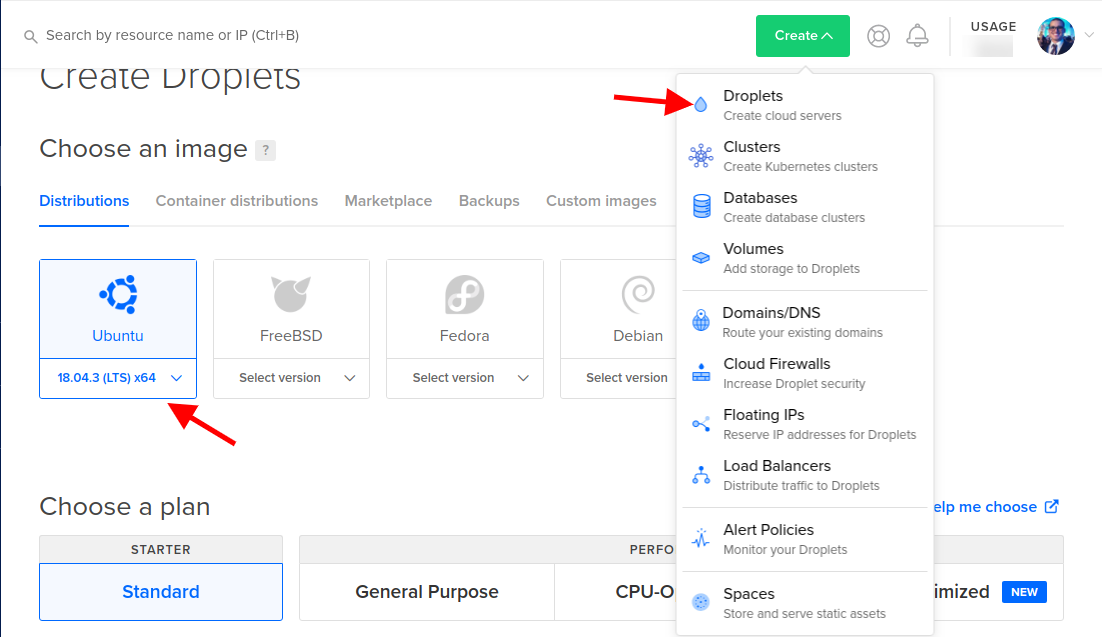Click the Debian swirl logo
1102x637 pixels.
point(638,294)
